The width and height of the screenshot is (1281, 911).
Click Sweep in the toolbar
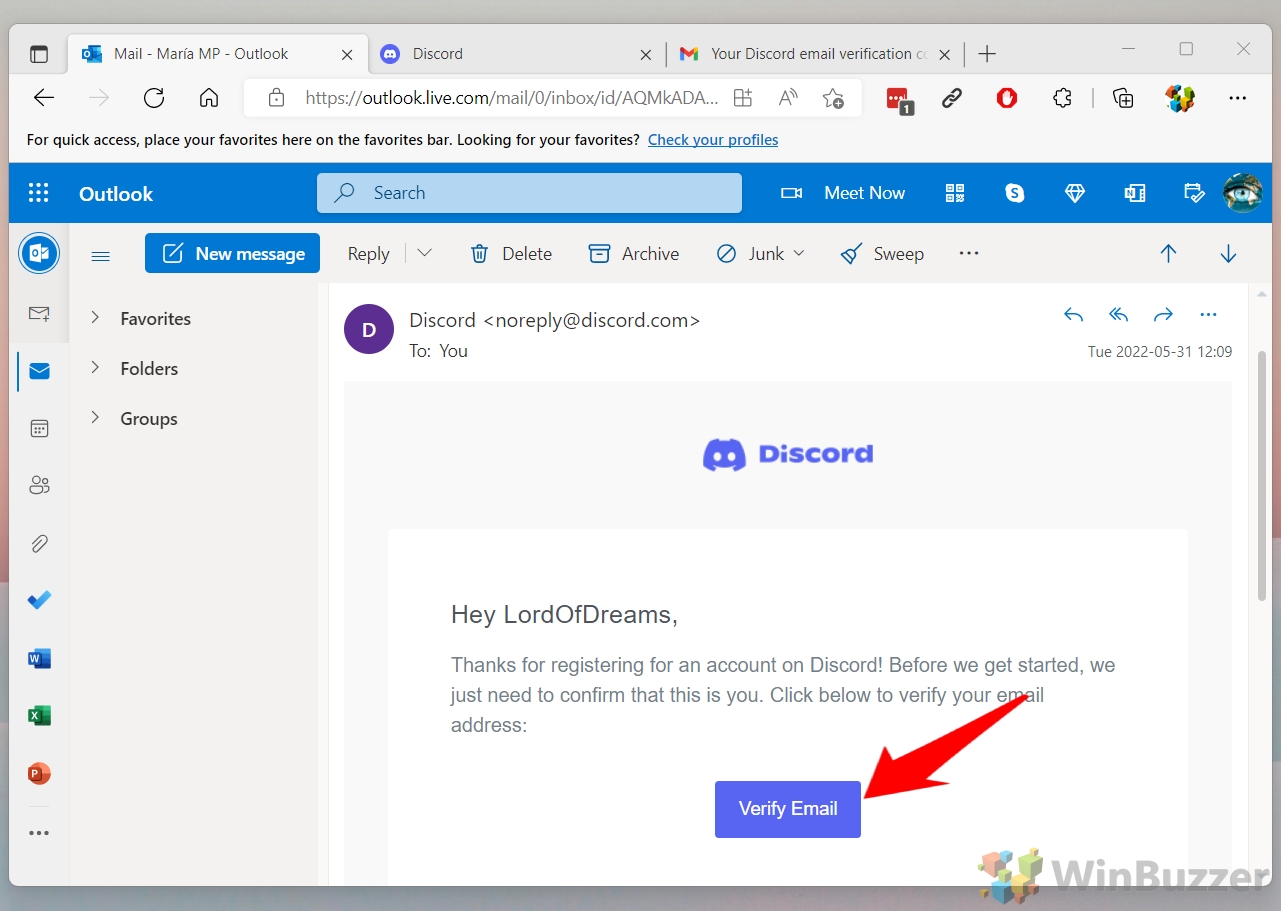[x=882, y=254]
